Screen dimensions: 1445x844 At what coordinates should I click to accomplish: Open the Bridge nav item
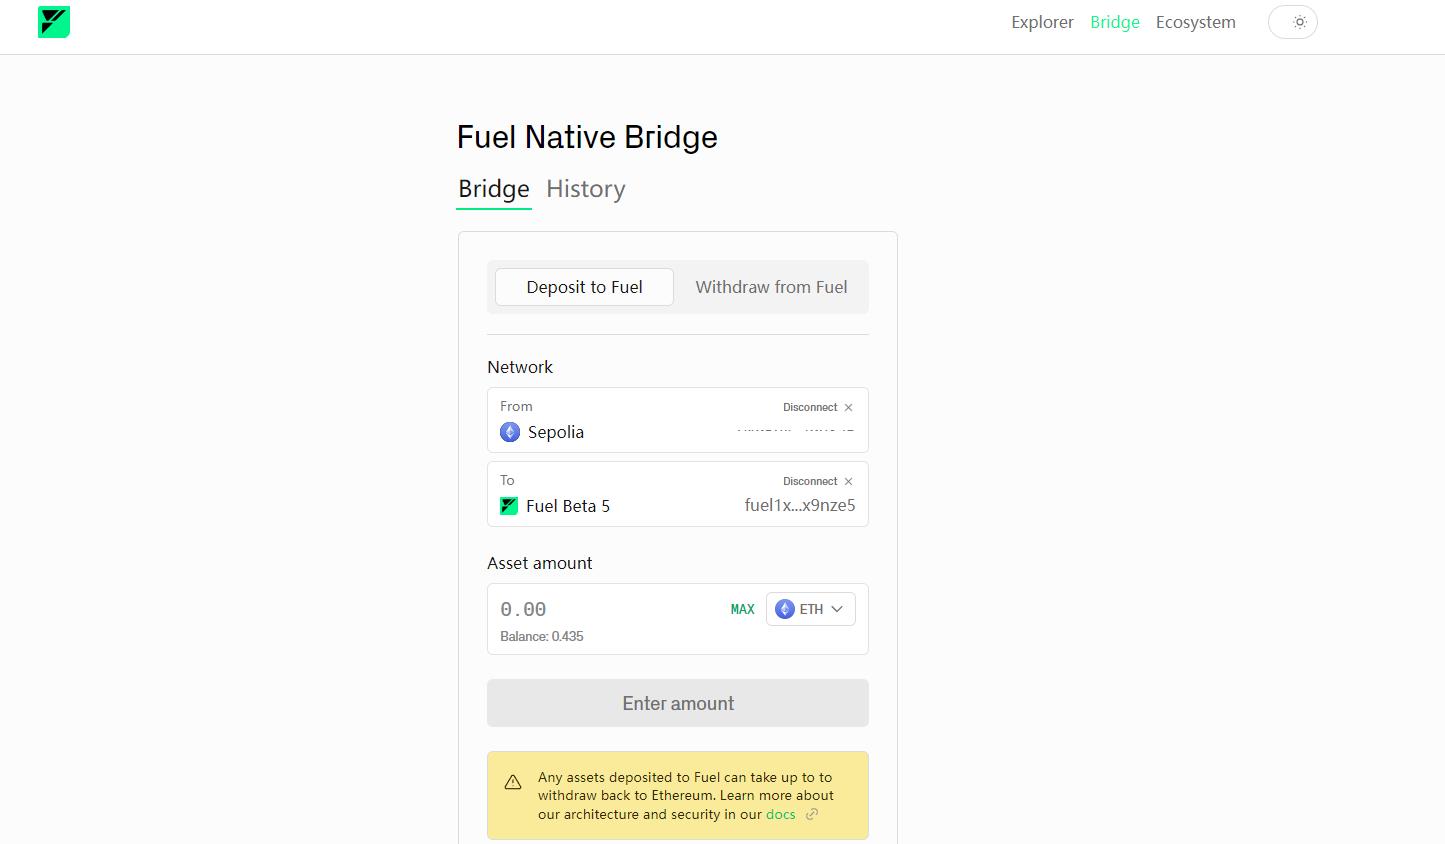pyautogui.click(x=1115, y=22)
